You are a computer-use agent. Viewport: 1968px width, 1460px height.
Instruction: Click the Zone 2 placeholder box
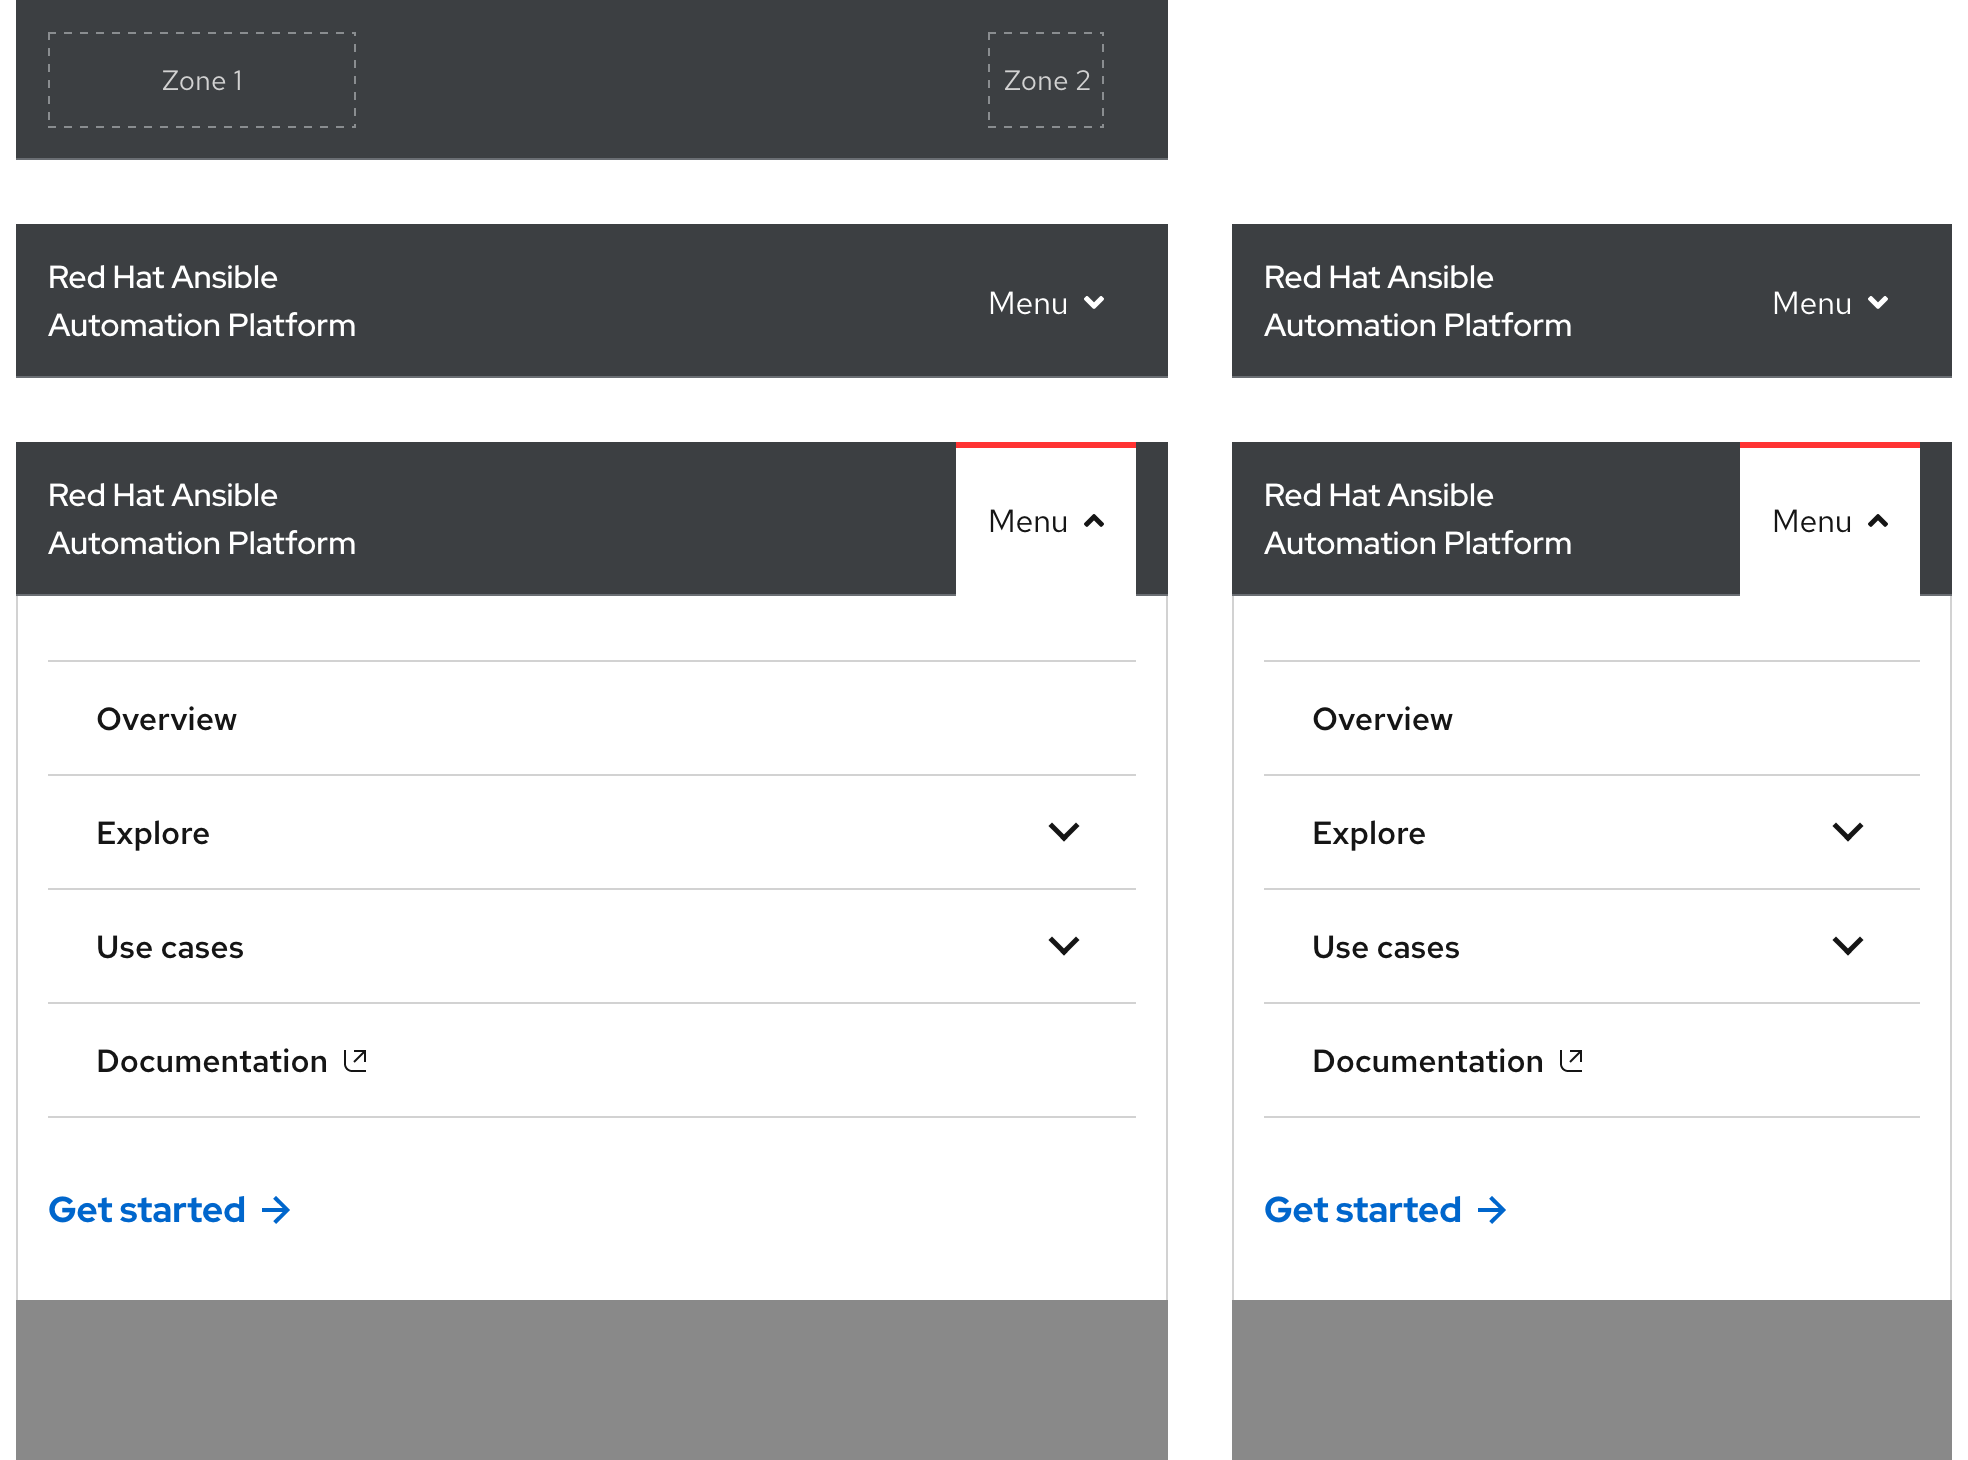click(x=1046, y=80)
